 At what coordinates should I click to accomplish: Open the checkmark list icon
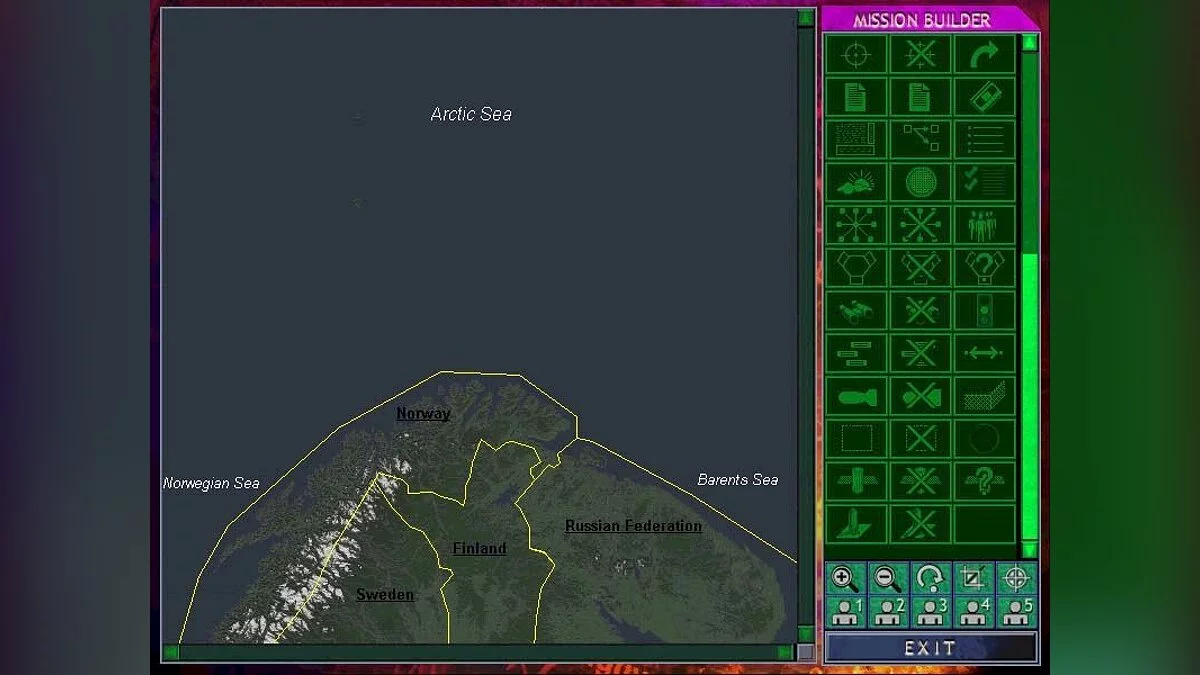pyautogui.click(x=985, y=182)
